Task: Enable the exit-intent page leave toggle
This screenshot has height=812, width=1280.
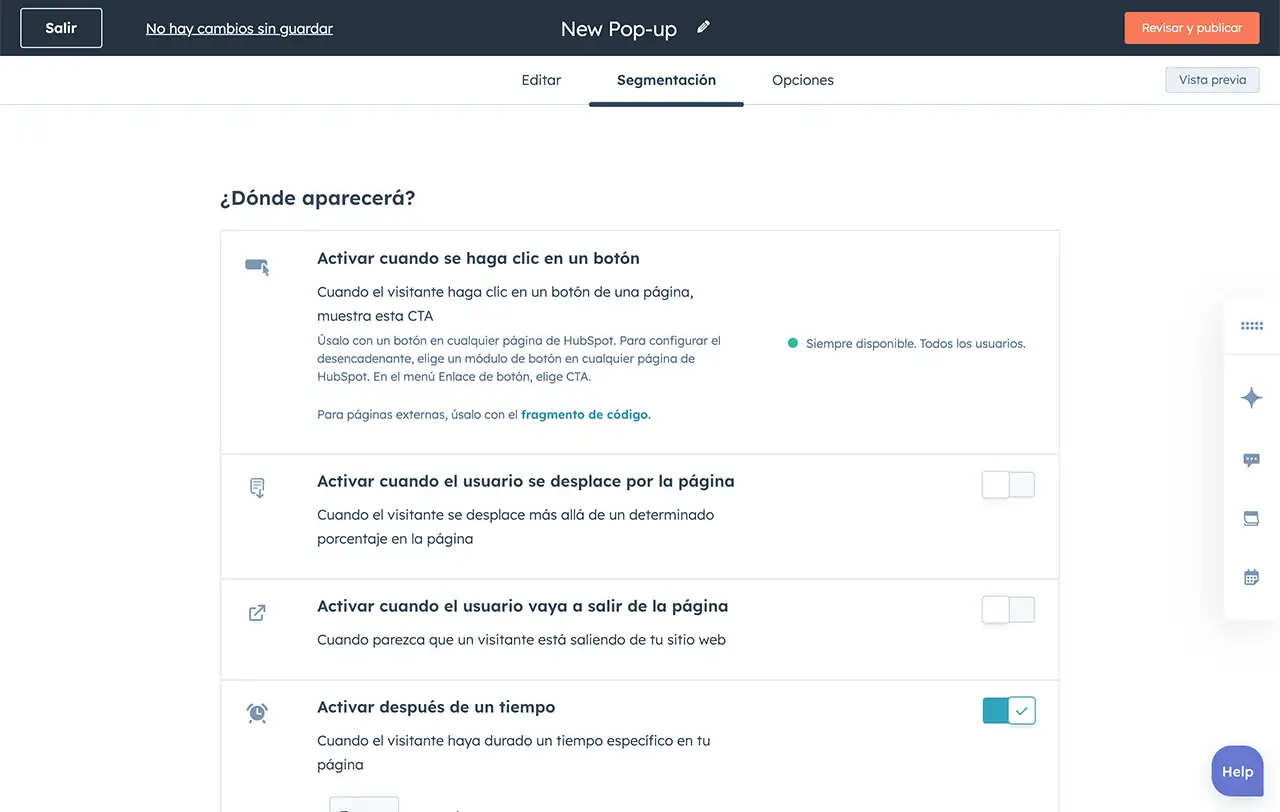Action: point(1008,610)
